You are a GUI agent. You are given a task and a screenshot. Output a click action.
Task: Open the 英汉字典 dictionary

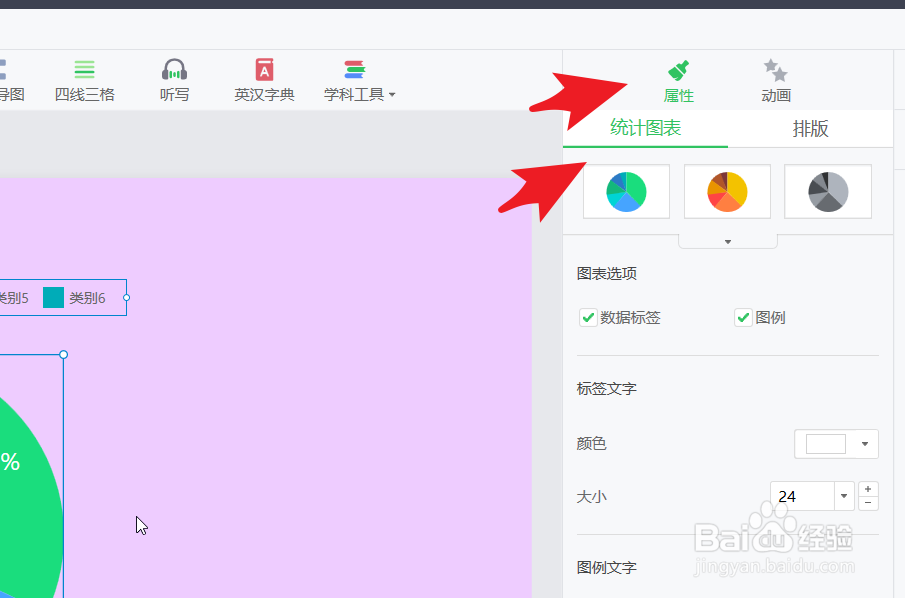[x=264, y=81]
